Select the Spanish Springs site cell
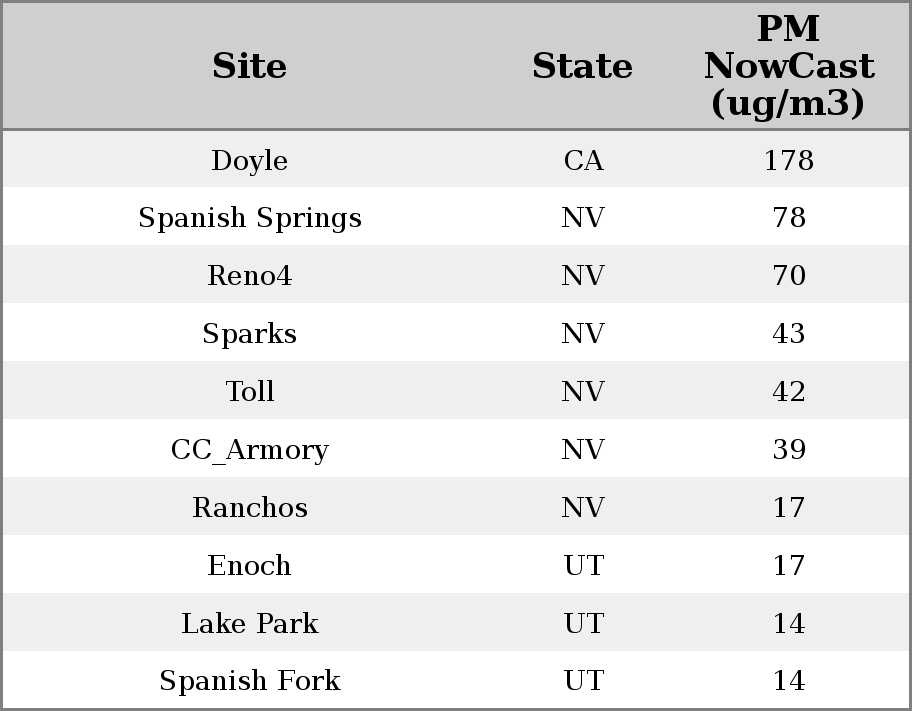Image resolution: width=912 pixels, height=711 pixels. coord(250,218)
